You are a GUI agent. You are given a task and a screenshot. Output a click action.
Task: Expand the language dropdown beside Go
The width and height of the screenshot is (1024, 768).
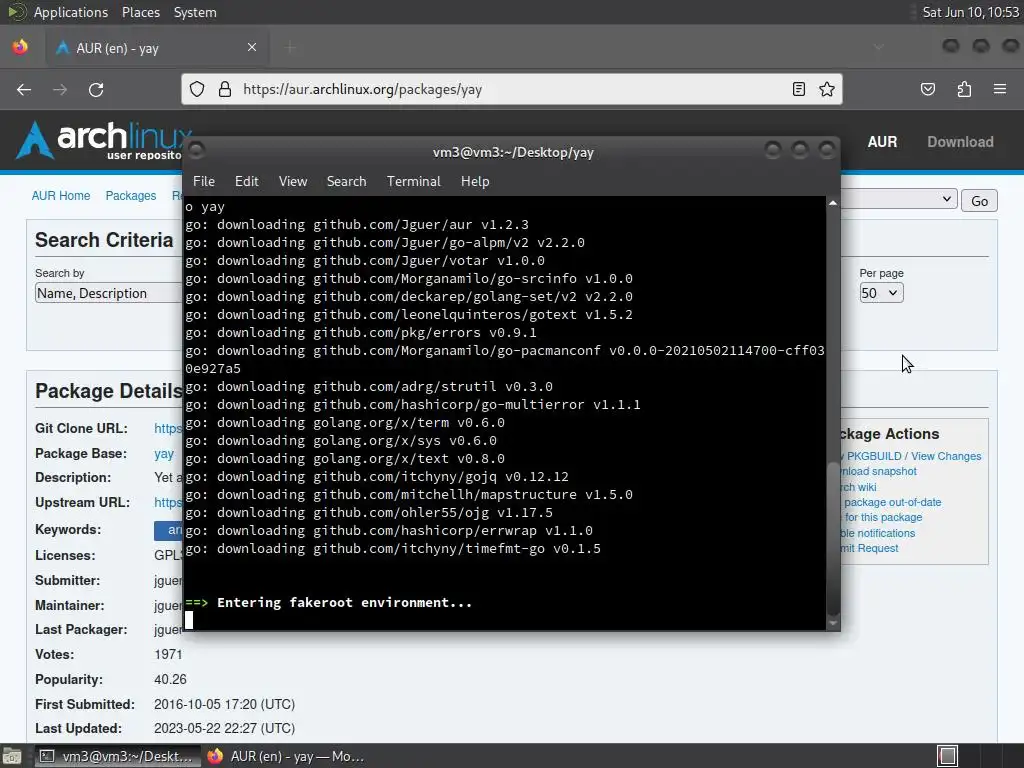tap(899, 199)
